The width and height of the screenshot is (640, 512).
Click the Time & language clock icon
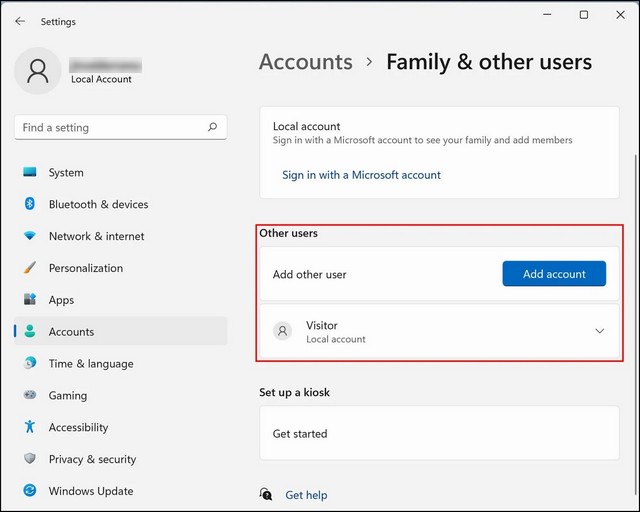coord(30,363)
